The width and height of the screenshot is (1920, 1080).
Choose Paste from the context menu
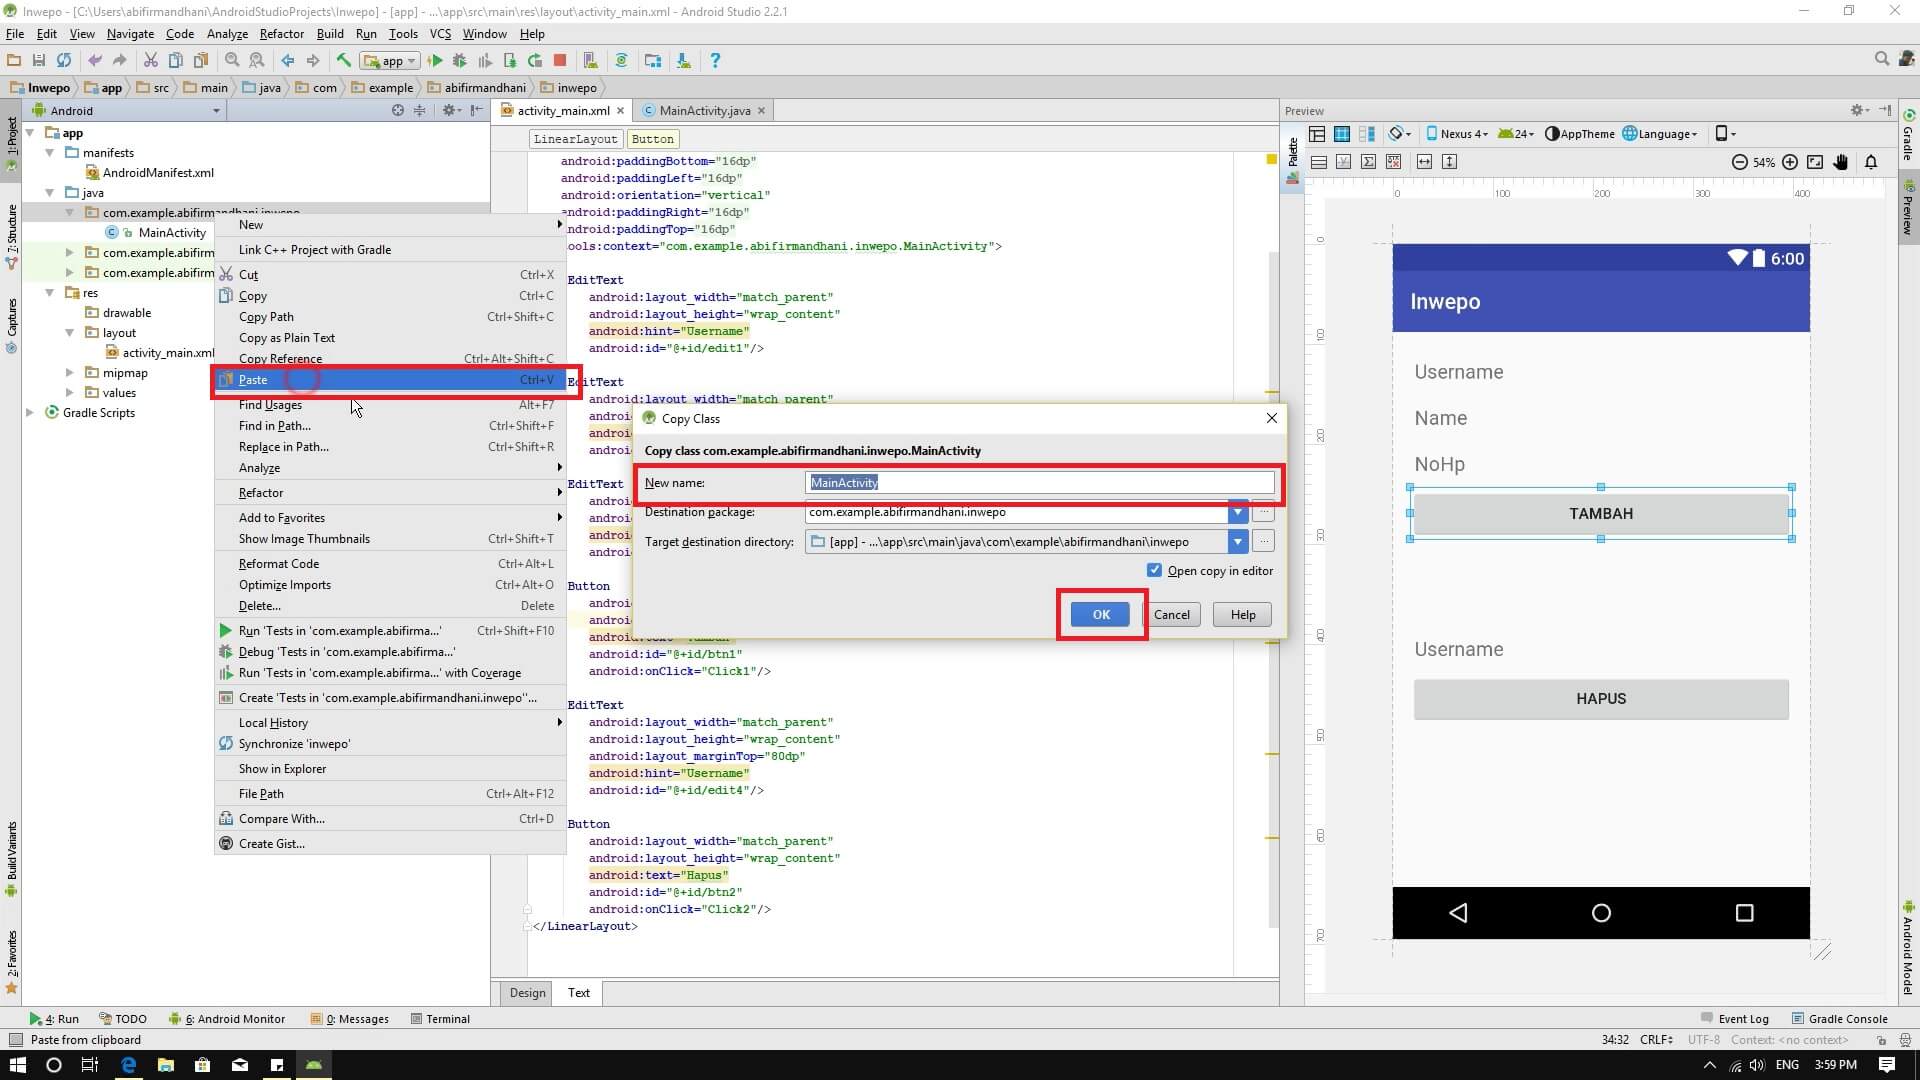(x=253, y=380)
